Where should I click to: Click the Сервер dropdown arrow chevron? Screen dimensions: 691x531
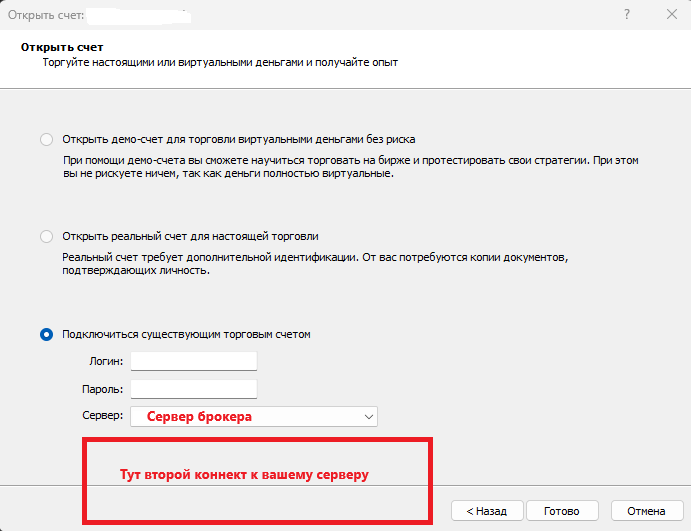(x=369, y=416)
